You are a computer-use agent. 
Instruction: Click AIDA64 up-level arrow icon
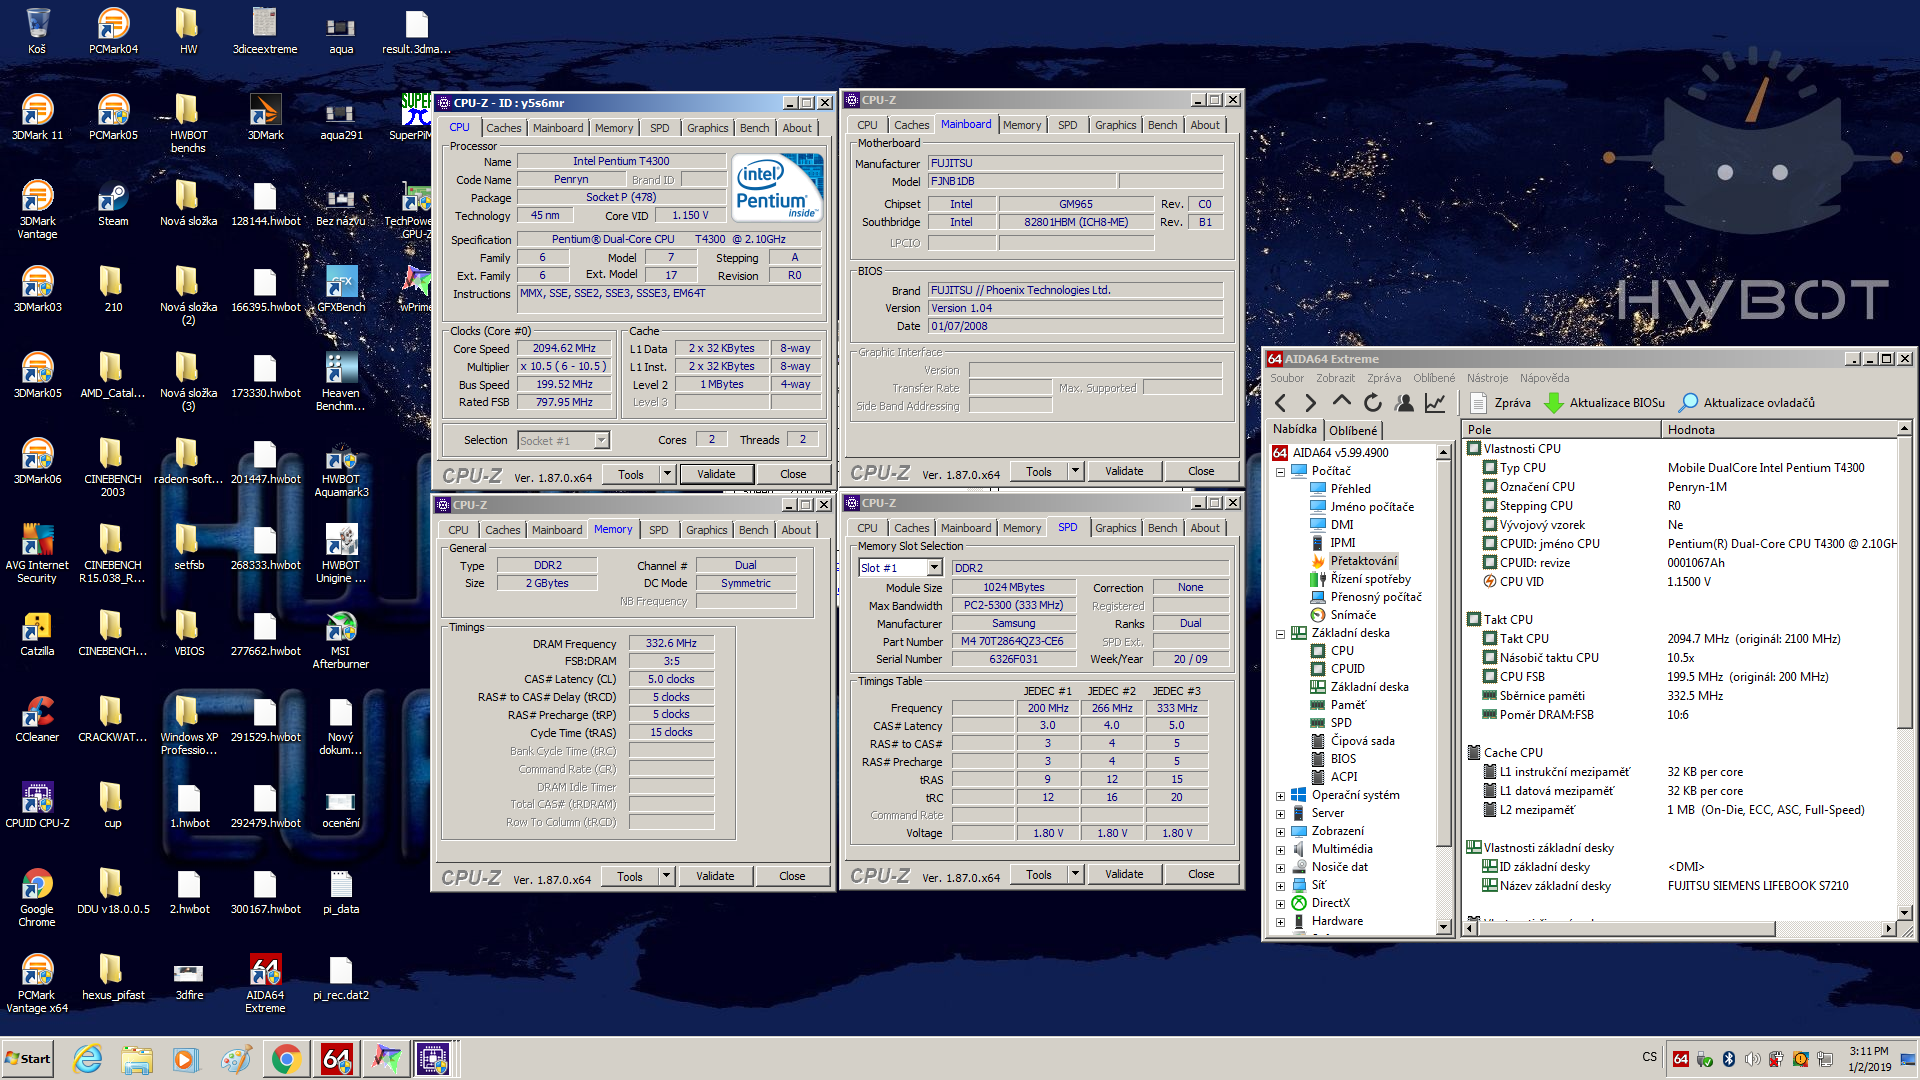(x=1342, y=402)
